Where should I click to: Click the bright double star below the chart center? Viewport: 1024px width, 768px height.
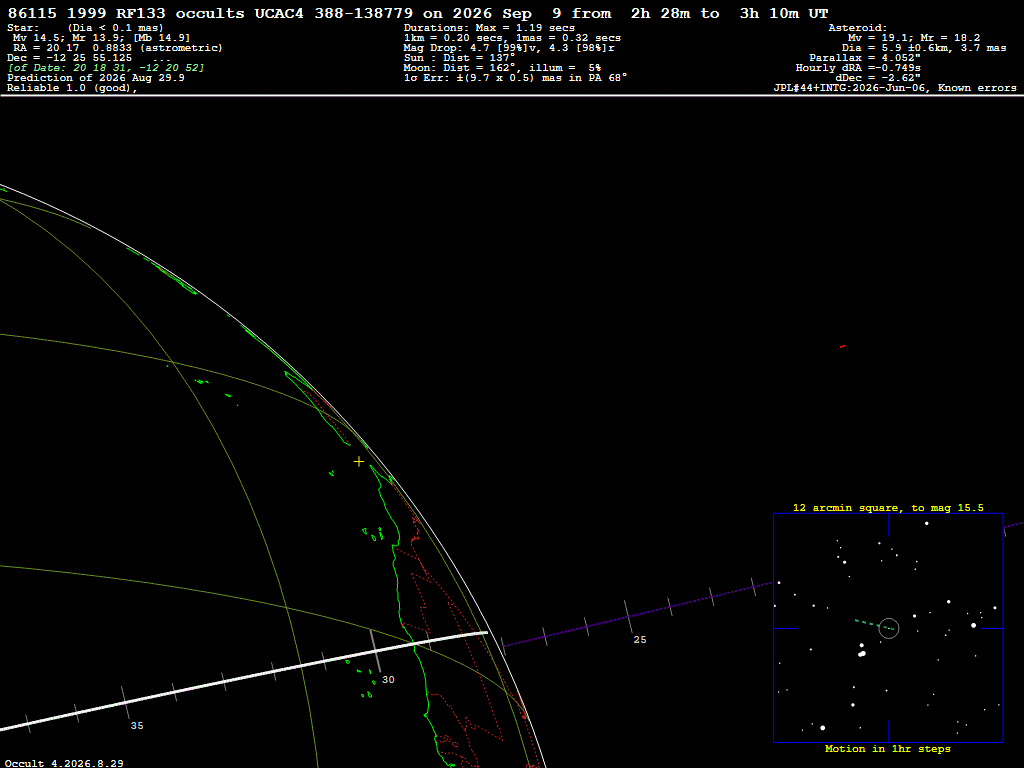coord(862,652)
